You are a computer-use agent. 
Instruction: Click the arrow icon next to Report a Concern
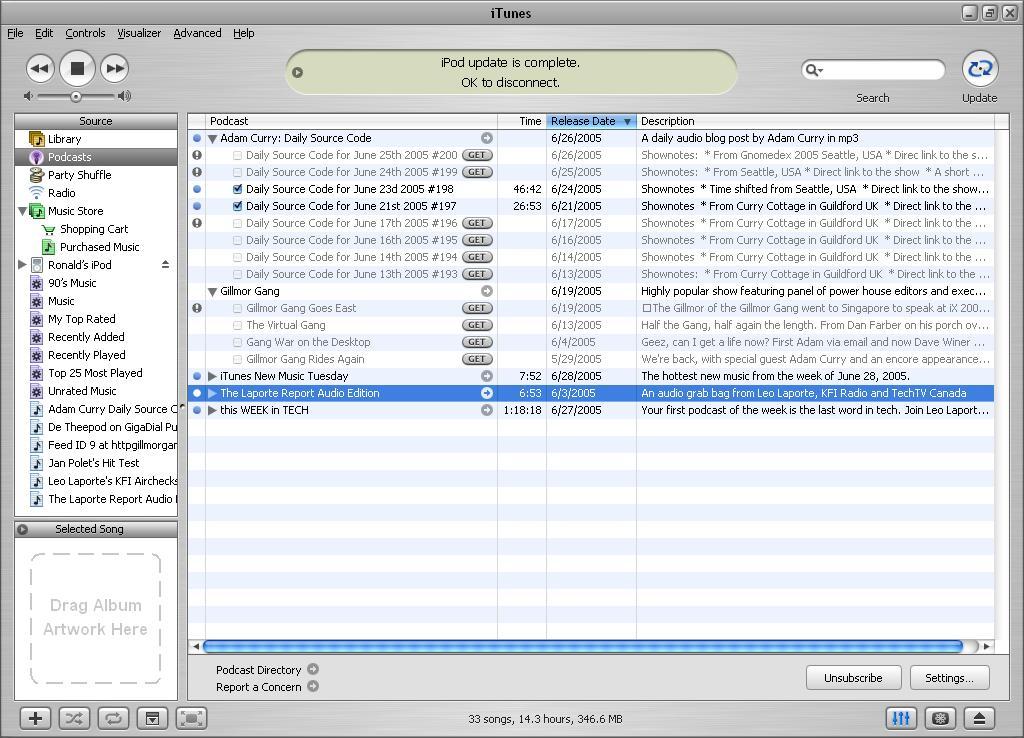(313, 686)
